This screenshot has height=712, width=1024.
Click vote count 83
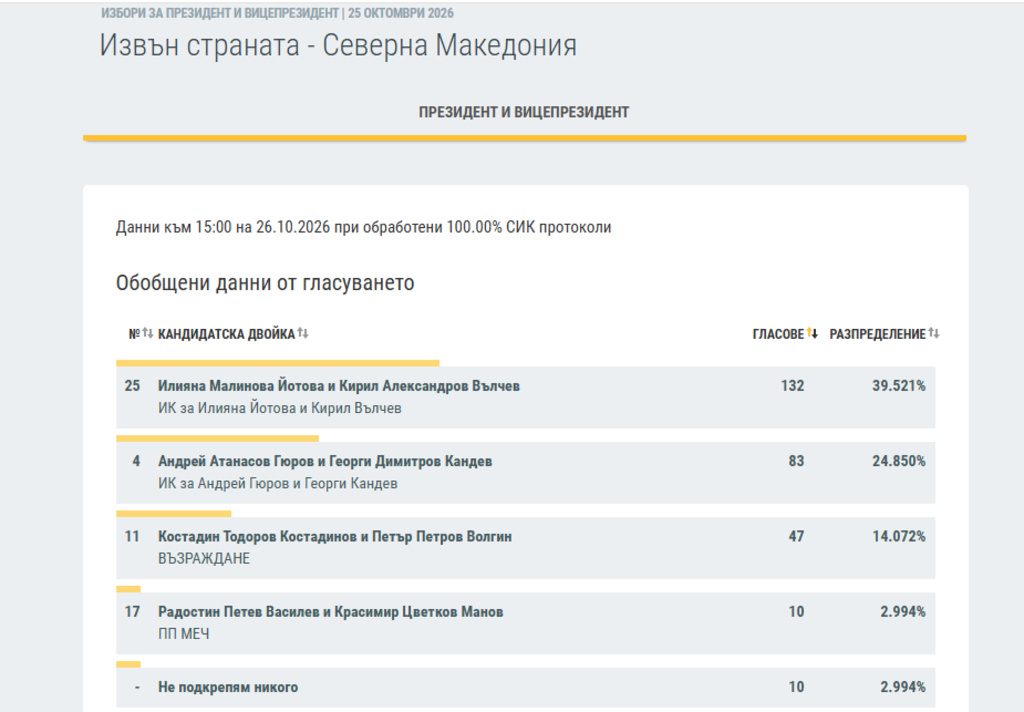coord(796,461)
